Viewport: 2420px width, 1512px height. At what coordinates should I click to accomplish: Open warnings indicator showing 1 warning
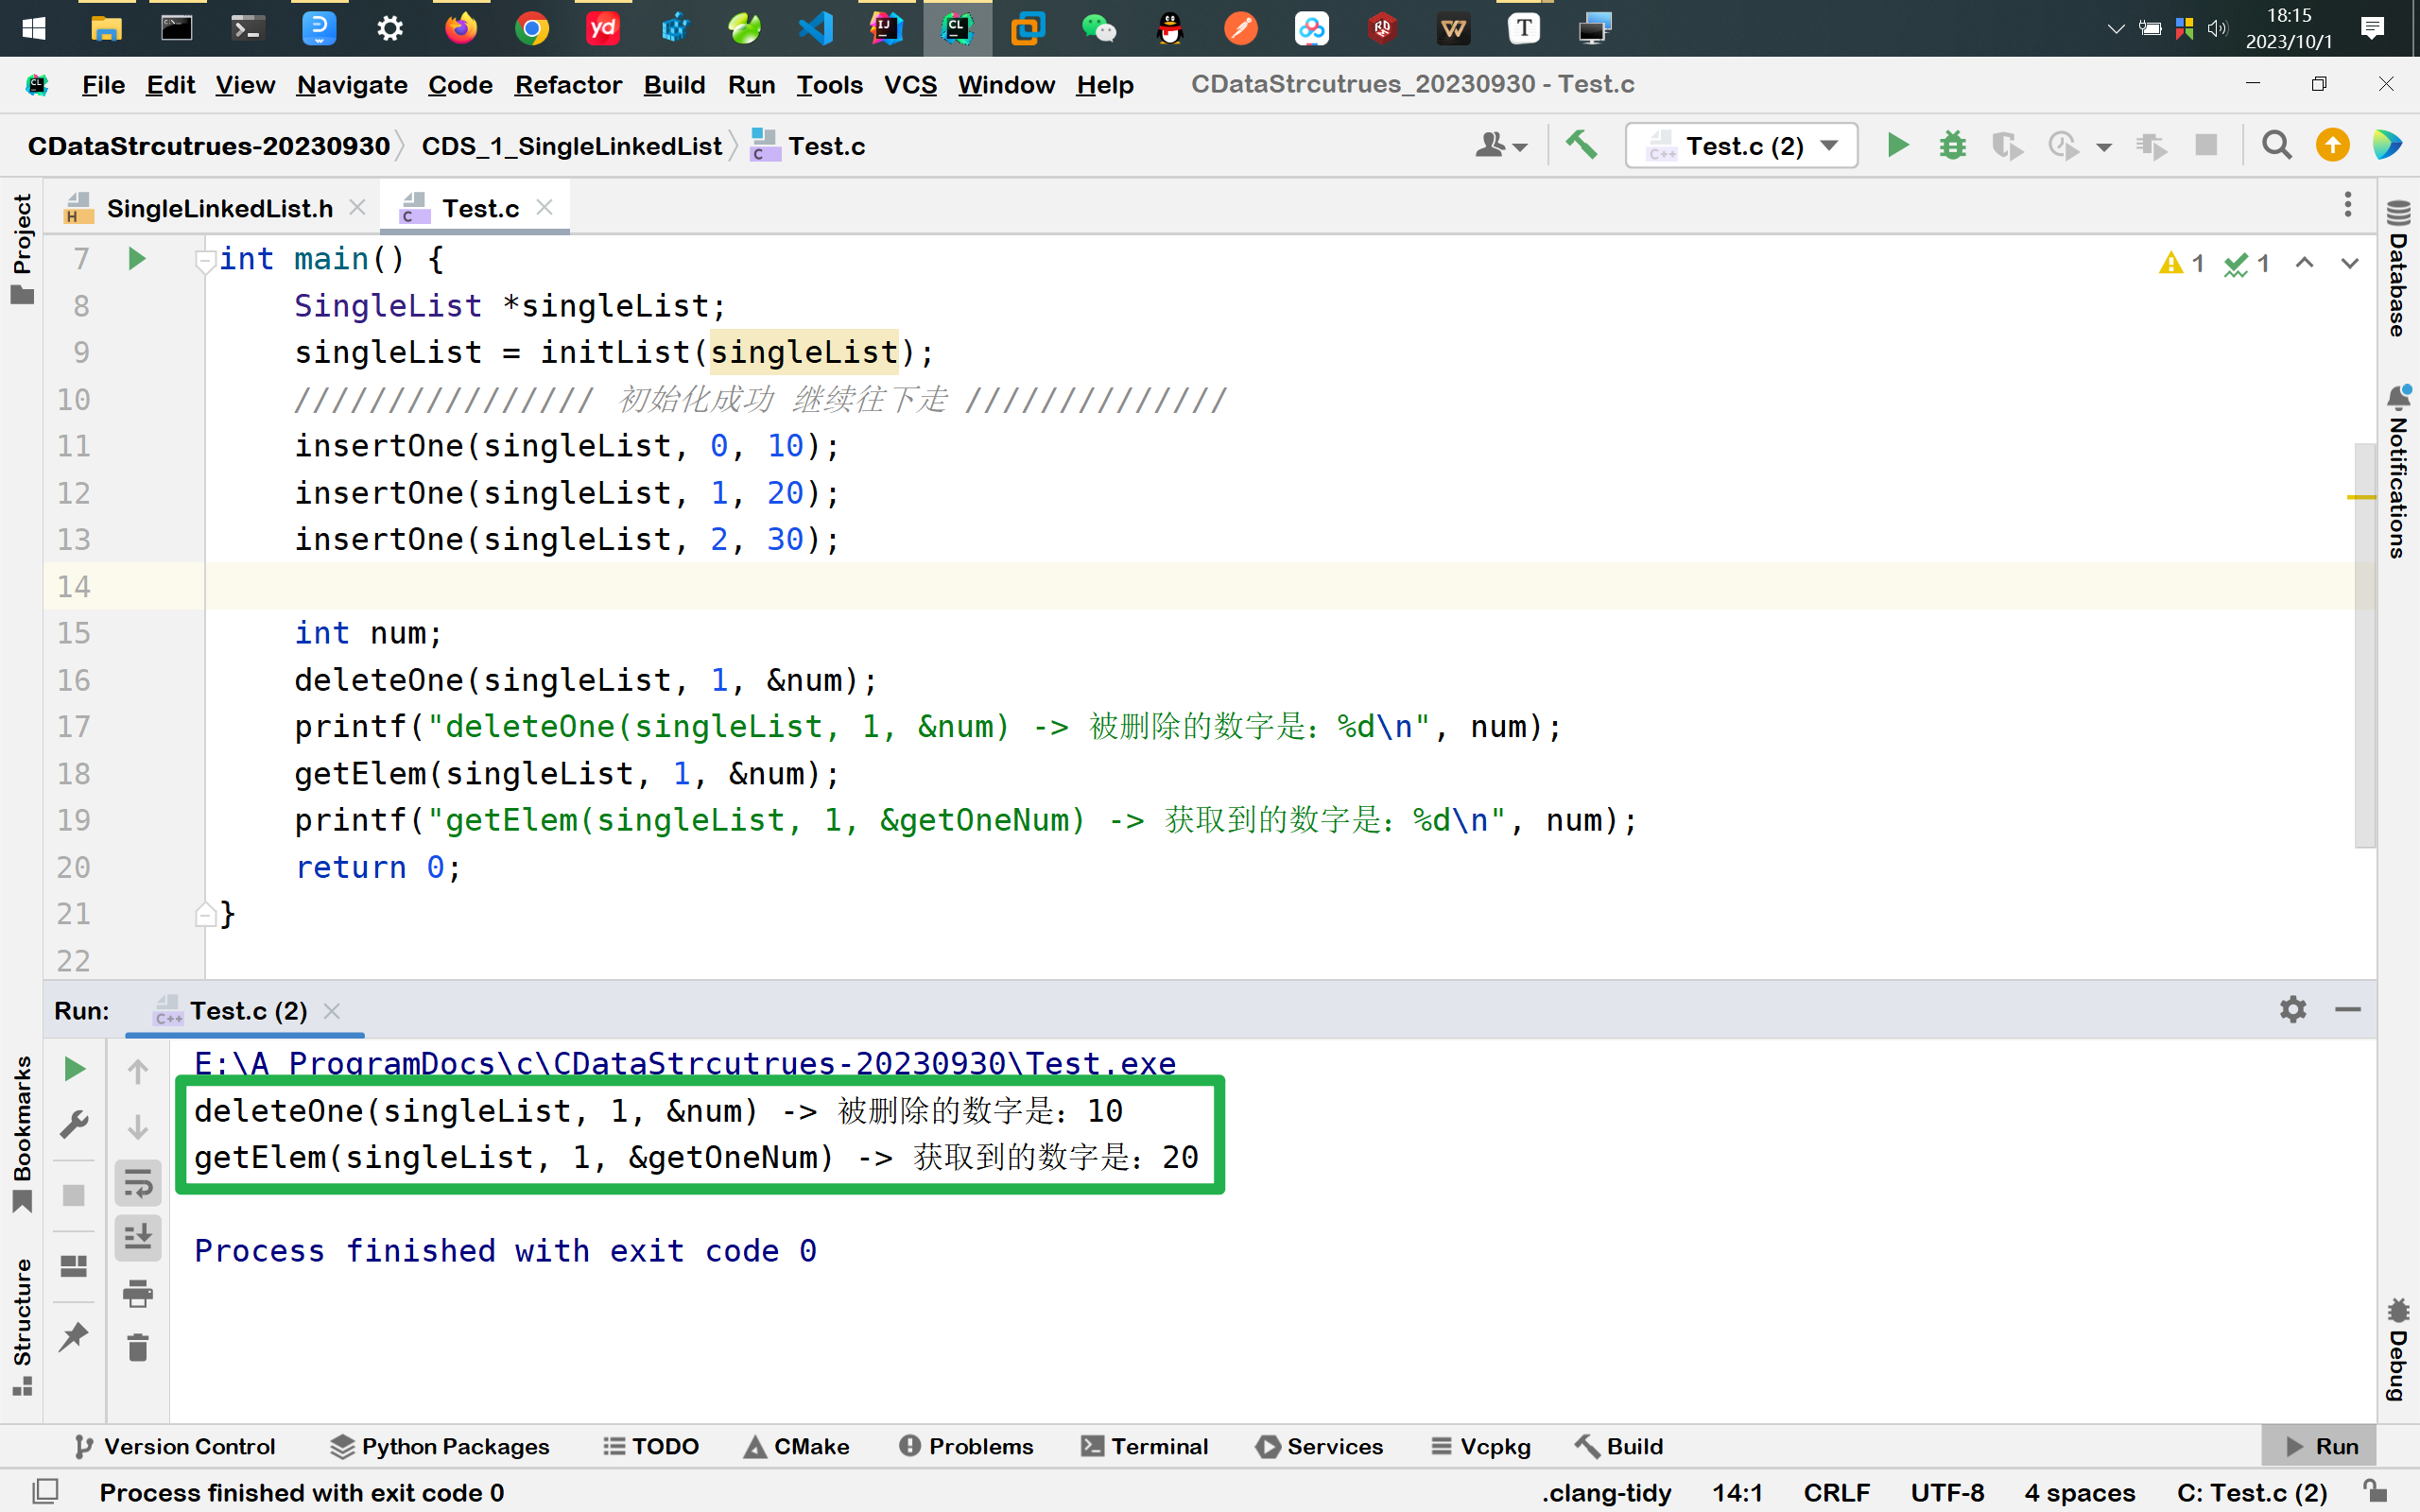click(x=2181, y=263)
